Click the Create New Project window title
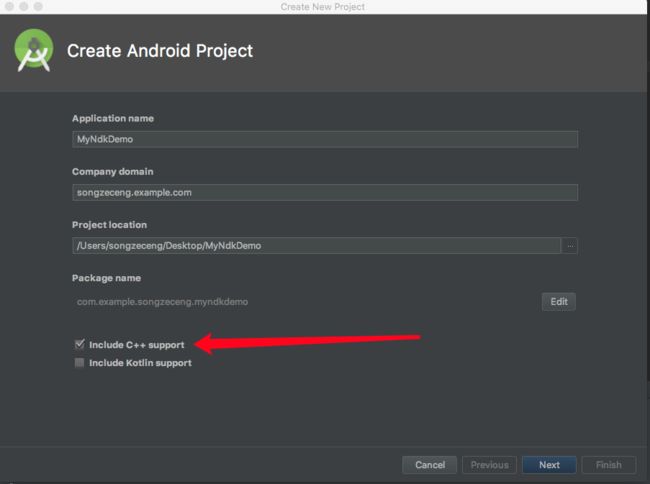Image resolution: width=650 pixels, height=484 pixels. pos(323,7)
